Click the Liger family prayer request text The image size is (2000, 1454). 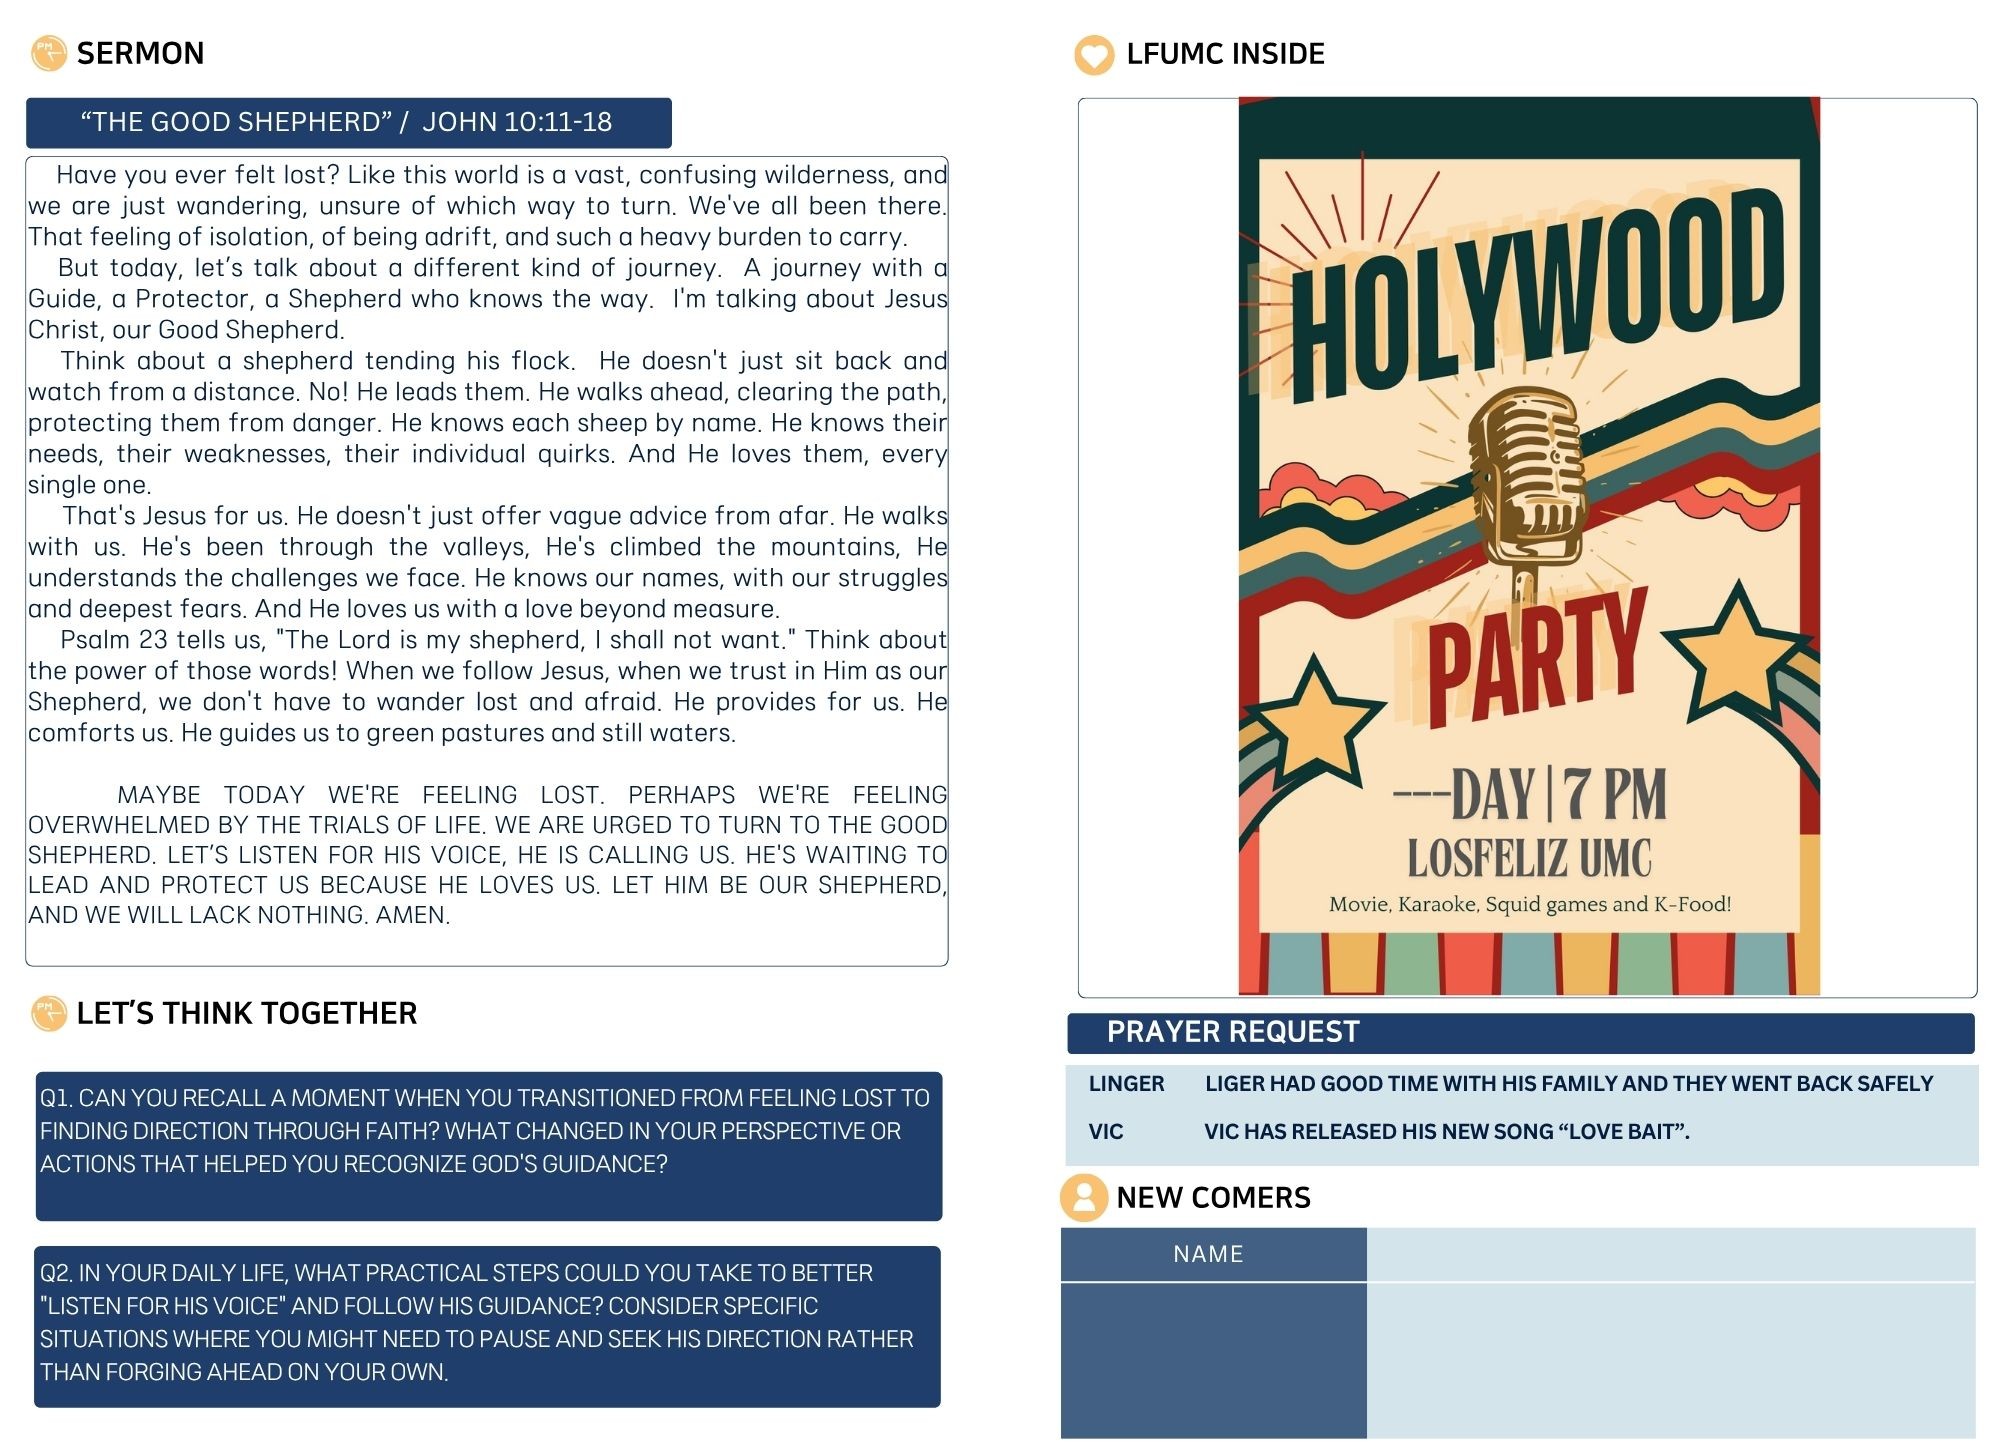[x=1568, y=1084]
